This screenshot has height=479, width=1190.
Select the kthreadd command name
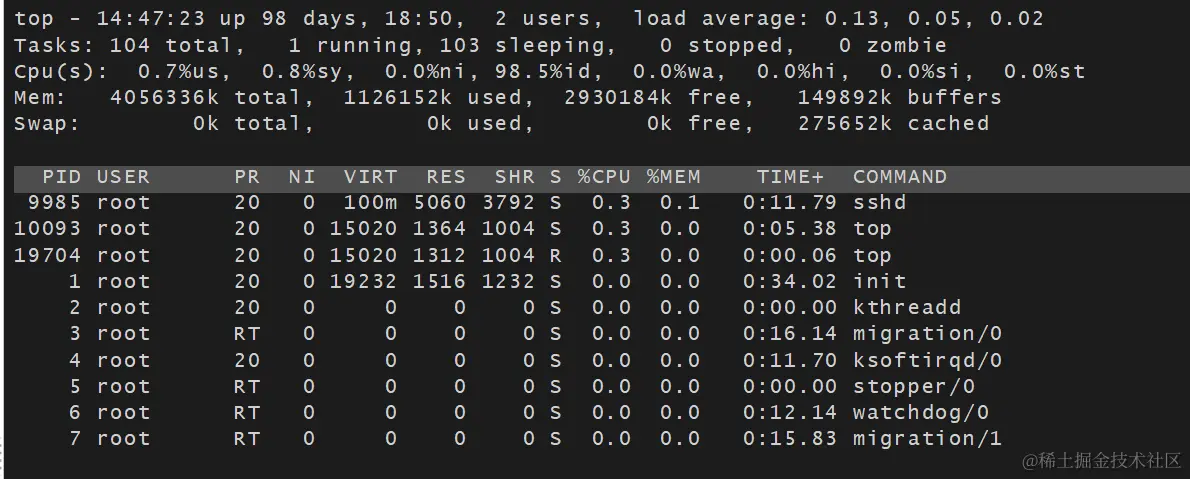tap(907, 307)
